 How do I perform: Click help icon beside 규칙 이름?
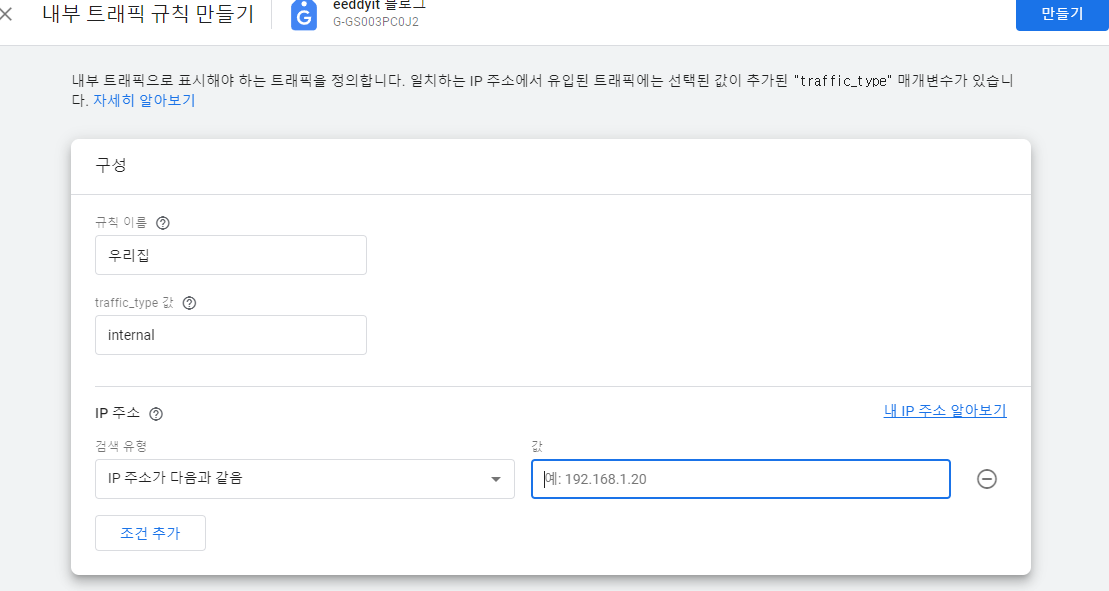pos(163,223)
